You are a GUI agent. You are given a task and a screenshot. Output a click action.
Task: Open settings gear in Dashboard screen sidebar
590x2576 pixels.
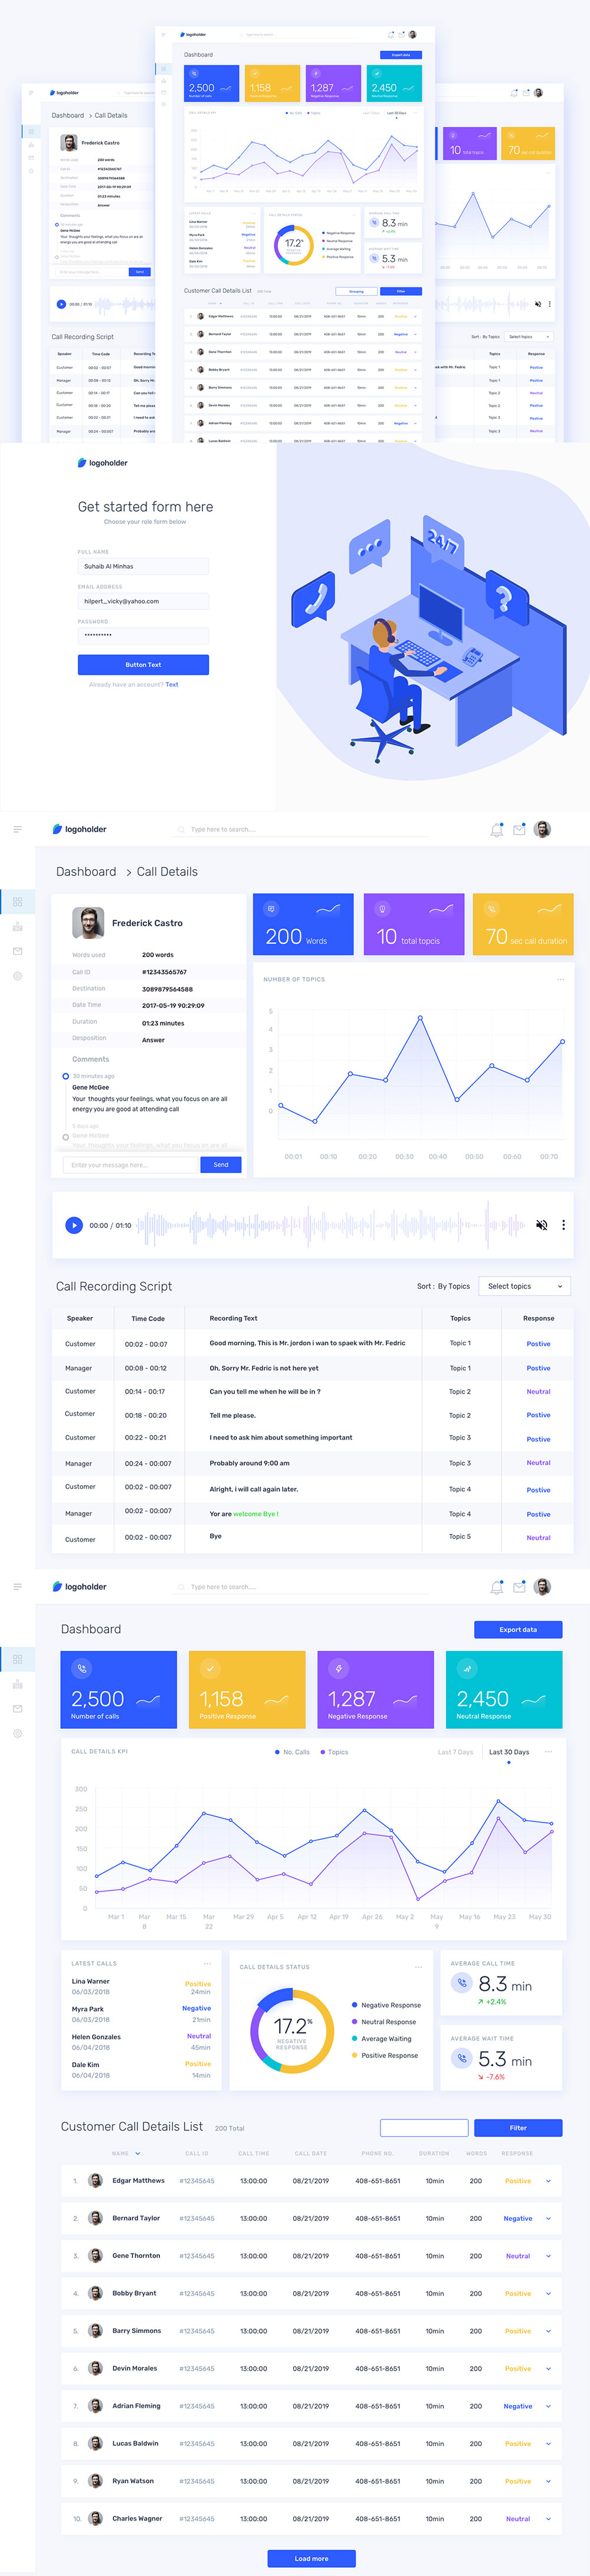click(17, 1734)
